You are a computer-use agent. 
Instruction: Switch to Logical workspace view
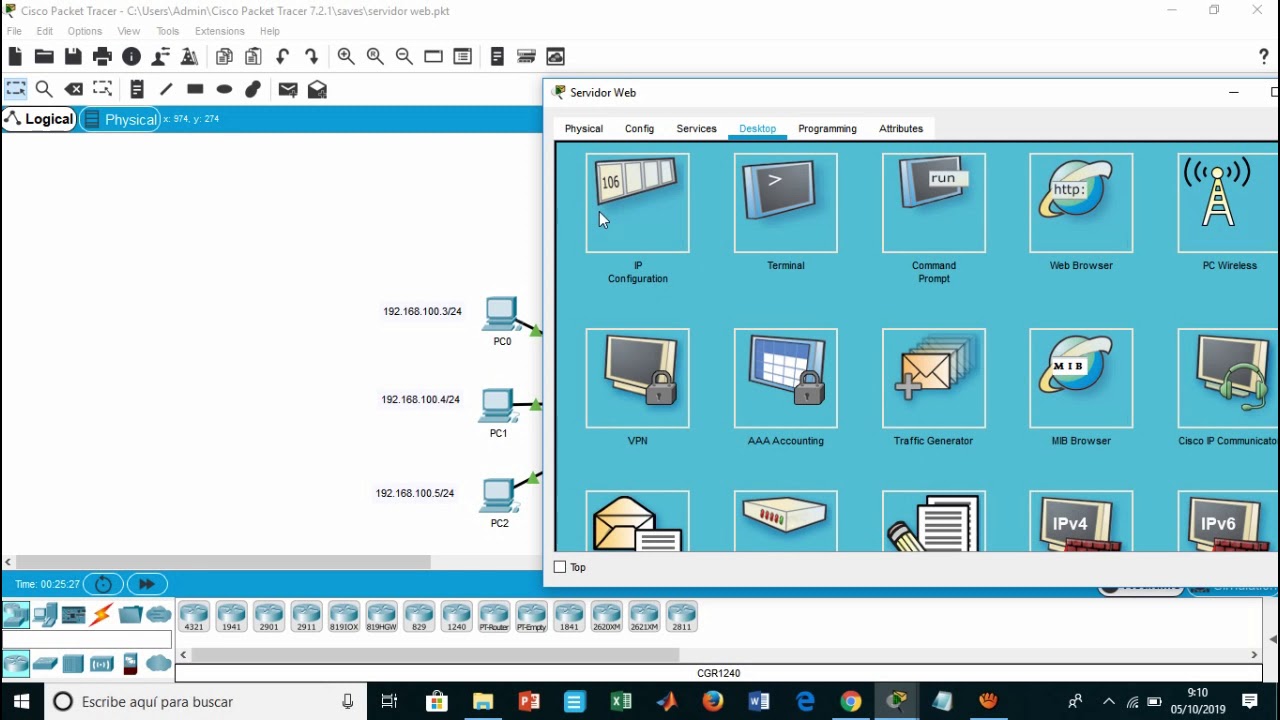click(x=39, y=119)
